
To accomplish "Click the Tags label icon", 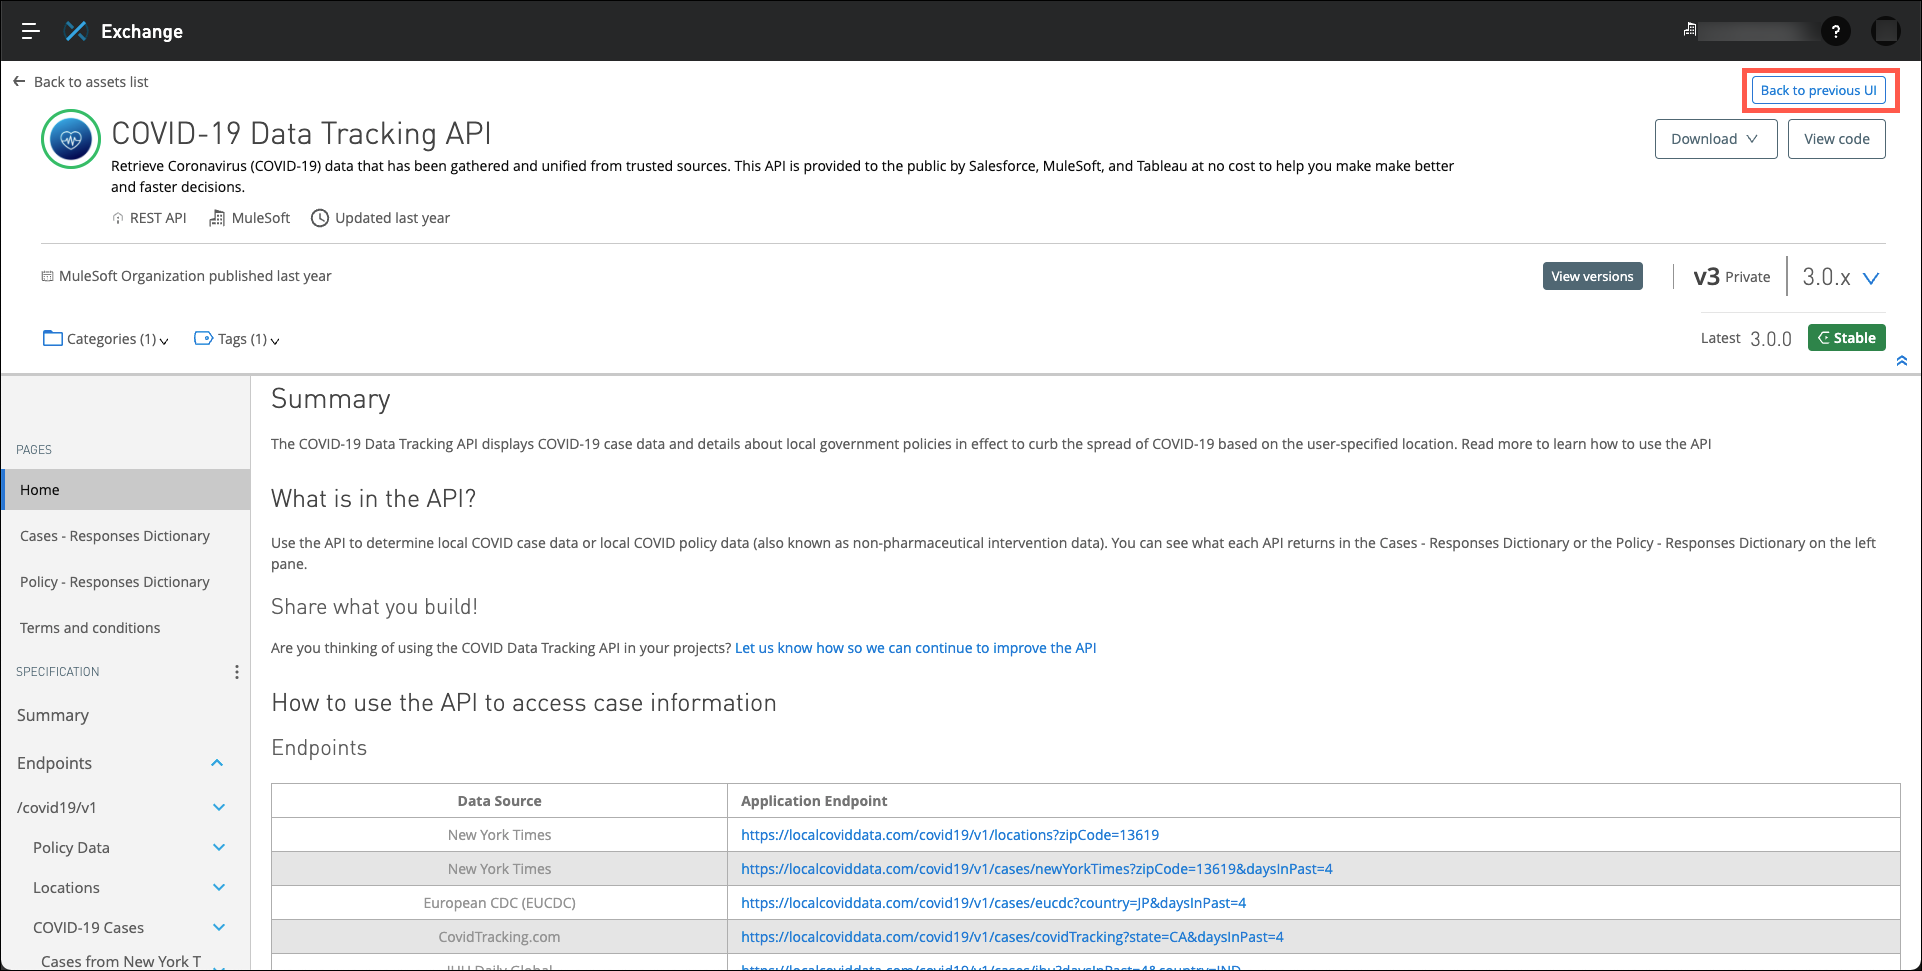I will click(204, 338).
